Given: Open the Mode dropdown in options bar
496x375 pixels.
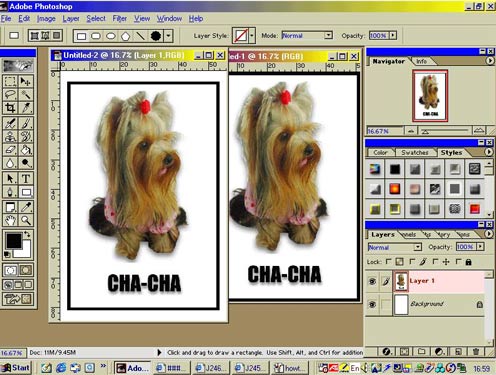Looking at the screenshot, I should (x=328, y=35).
